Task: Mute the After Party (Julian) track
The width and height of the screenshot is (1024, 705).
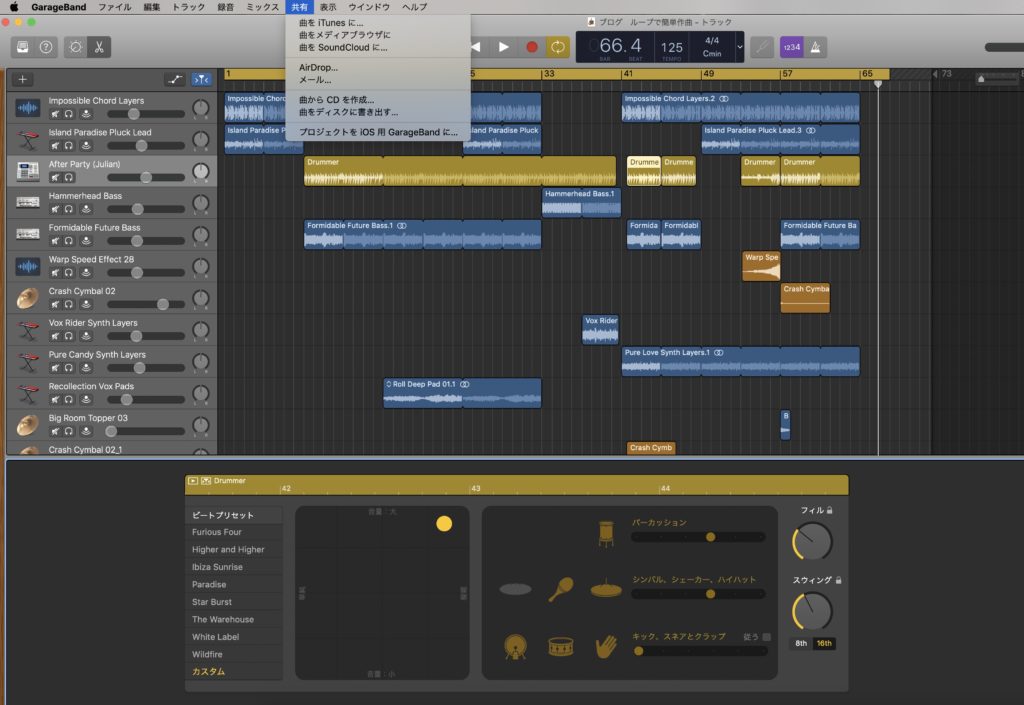Action: click(55, 178)
